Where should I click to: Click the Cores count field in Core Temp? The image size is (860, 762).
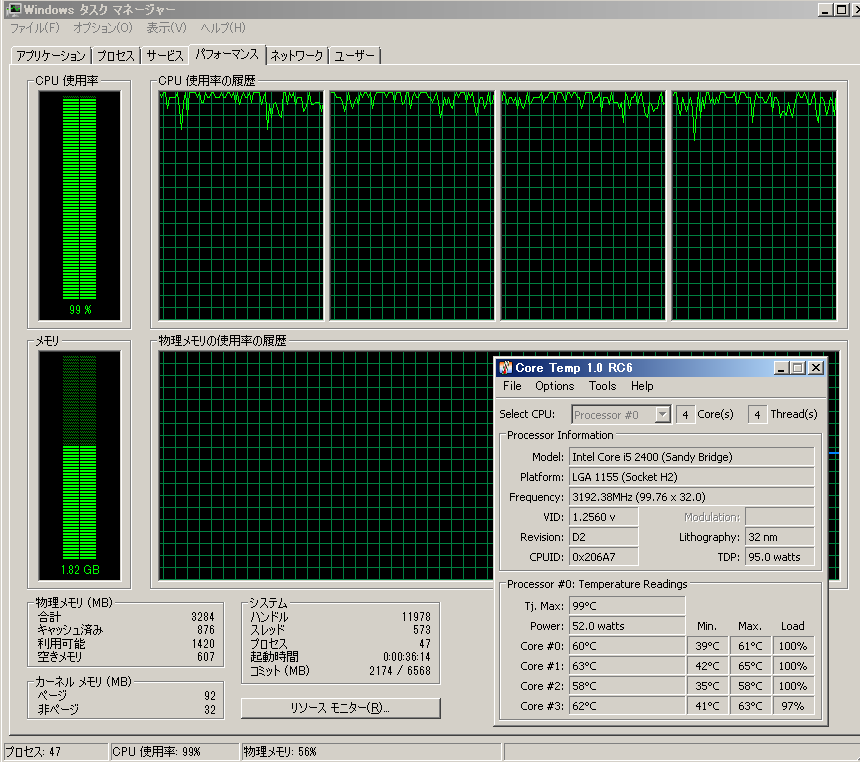tap(685, 415)
